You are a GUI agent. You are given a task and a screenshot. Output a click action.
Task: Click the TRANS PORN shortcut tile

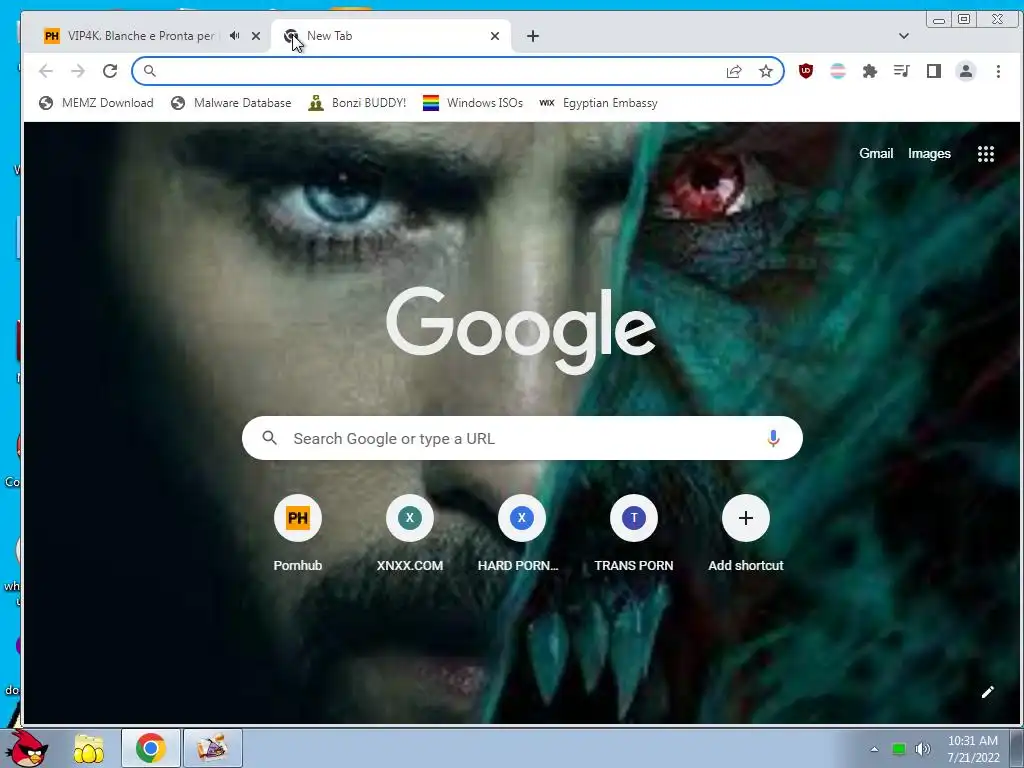633,534
